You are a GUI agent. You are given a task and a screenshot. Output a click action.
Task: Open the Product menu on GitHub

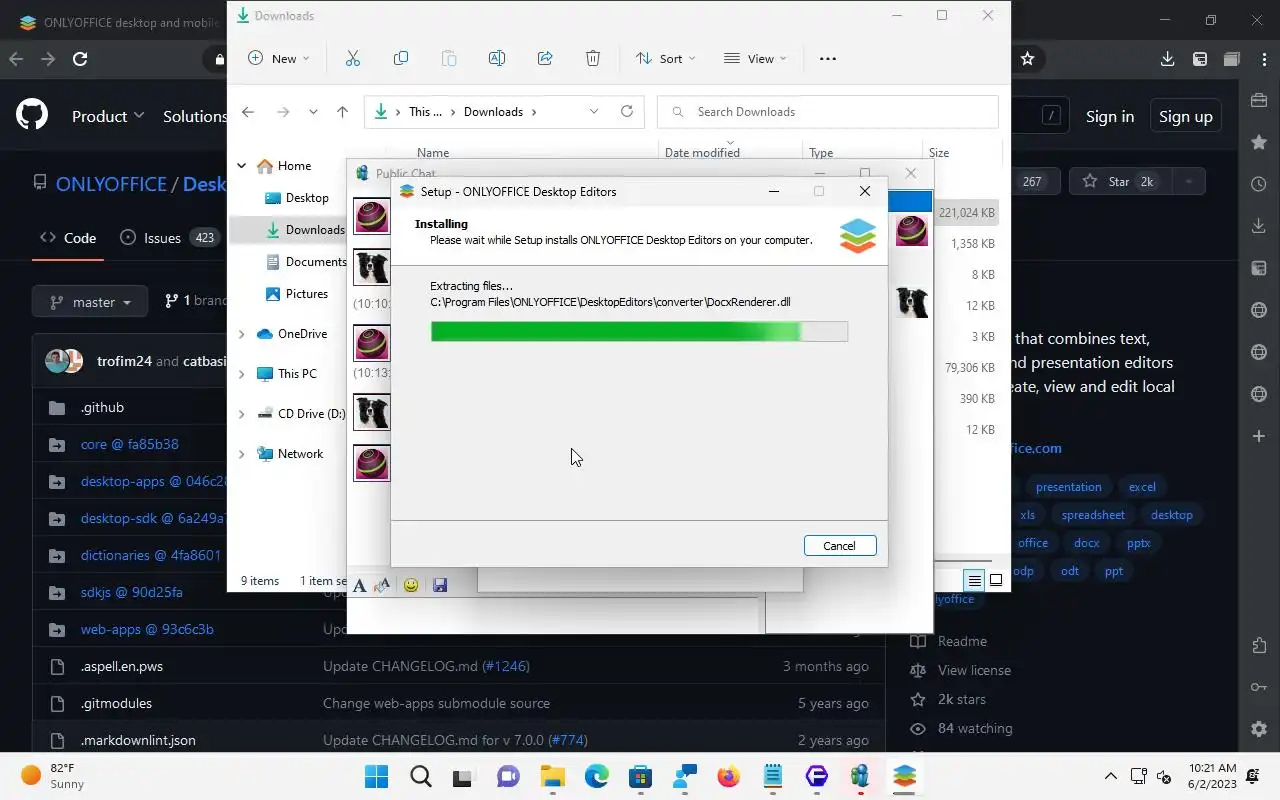[108, 116]
